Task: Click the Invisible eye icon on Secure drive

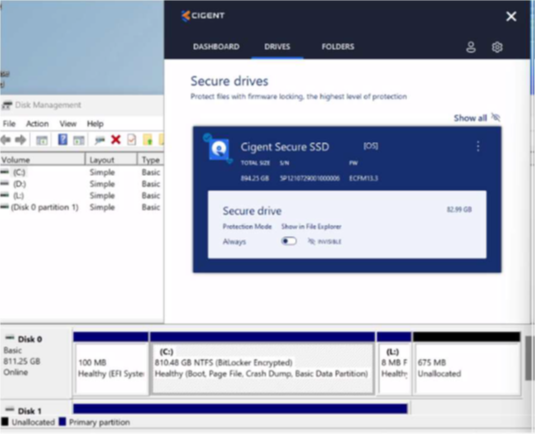Action: point(311,241)
